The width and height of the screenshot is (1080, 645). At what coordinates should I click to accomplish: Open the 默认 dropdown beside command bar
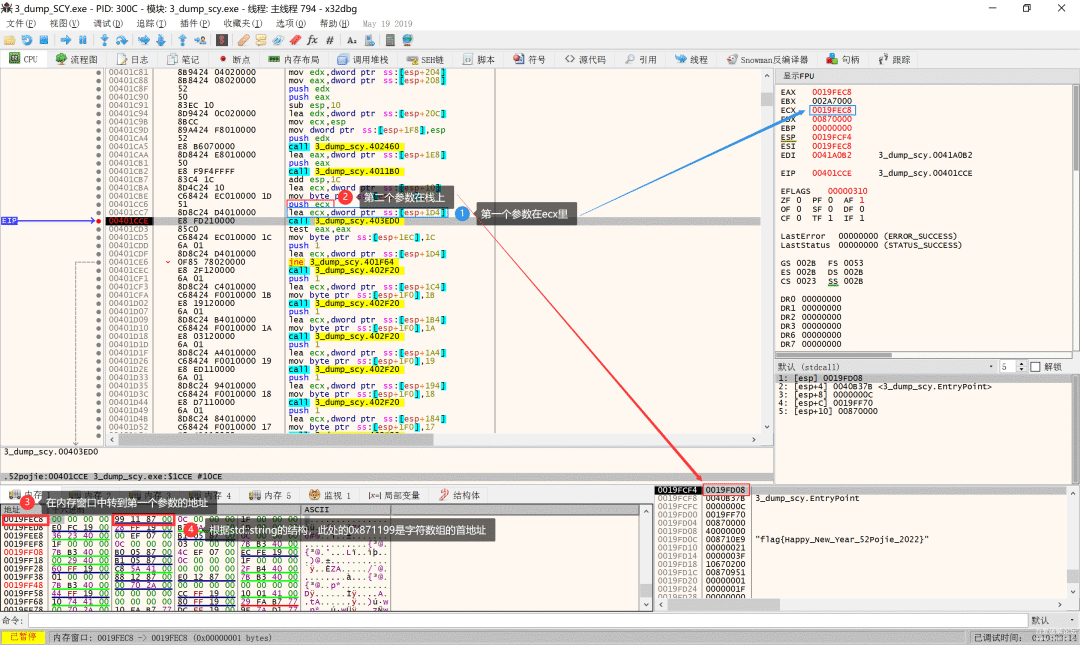click(1050, 620)
